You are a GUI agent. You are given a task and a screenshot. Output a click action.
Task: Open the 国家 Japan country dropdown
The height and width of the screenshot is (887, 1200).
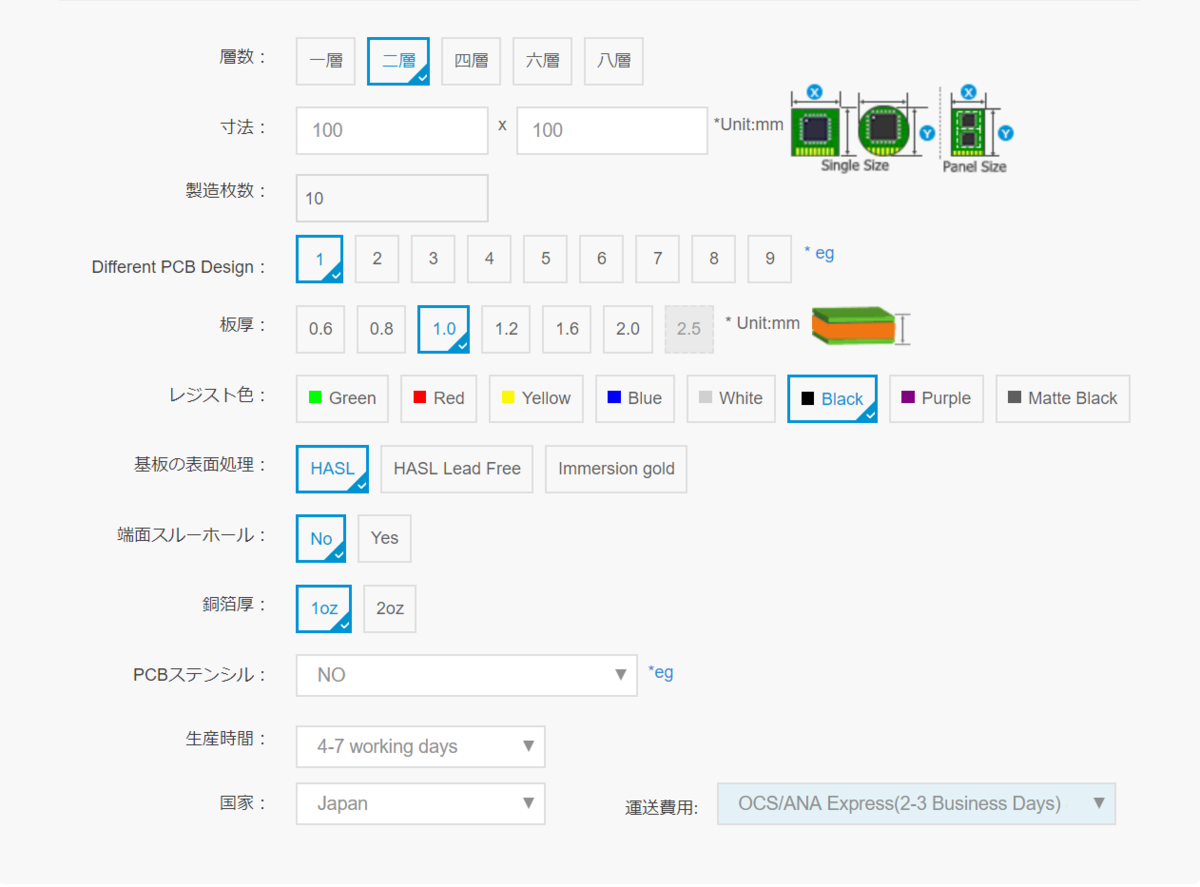421,804
